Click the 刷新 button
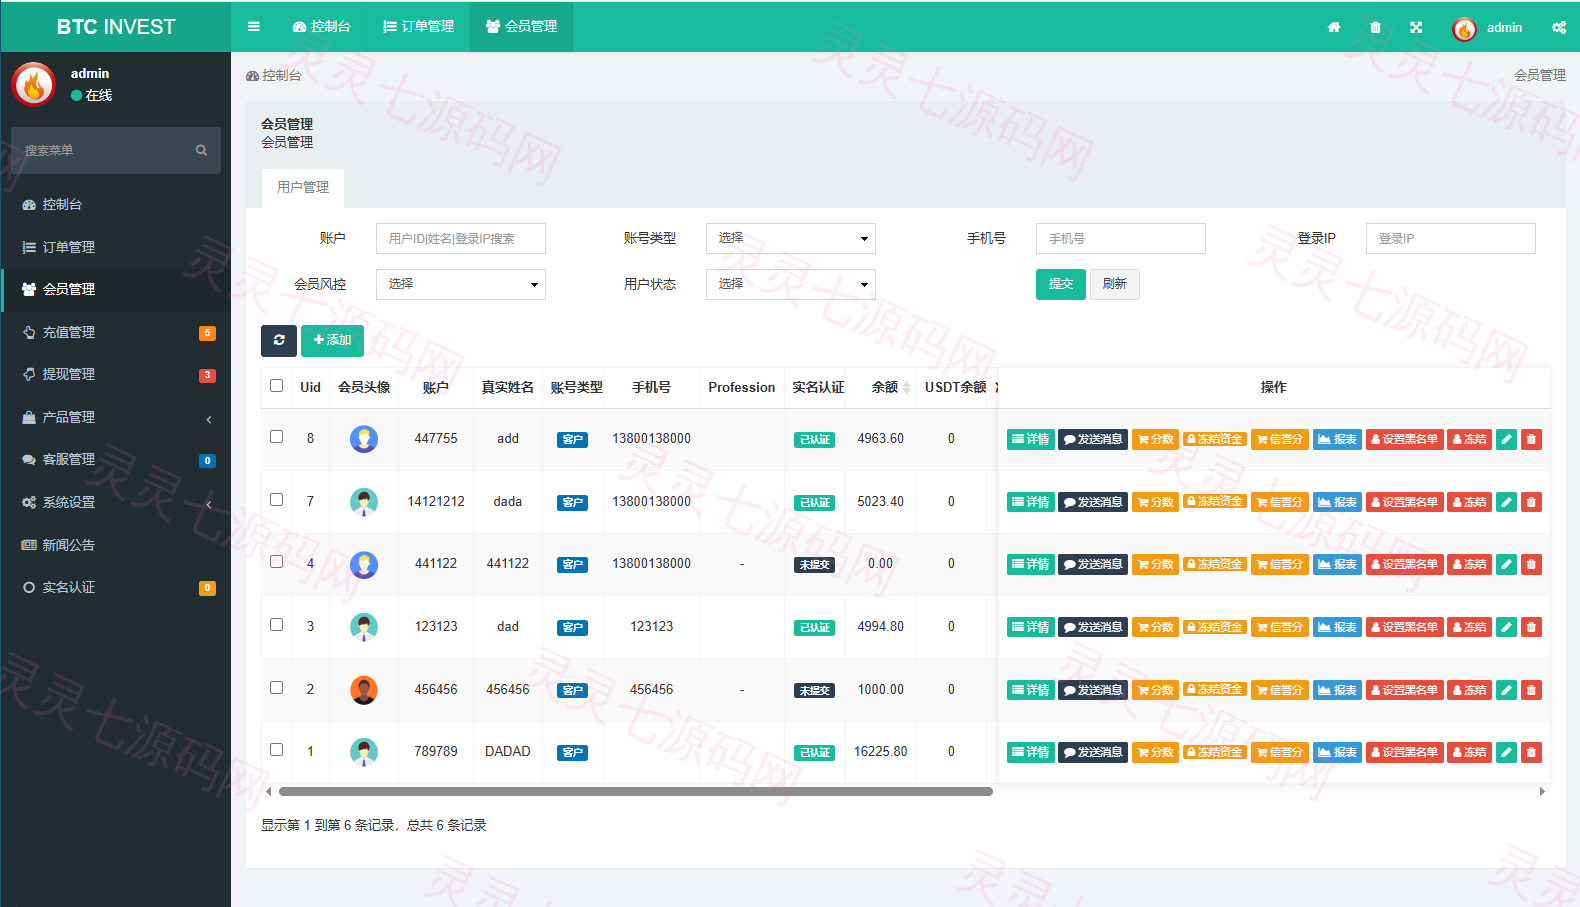Viewport: 1580px width, 907px height. 1115,284
